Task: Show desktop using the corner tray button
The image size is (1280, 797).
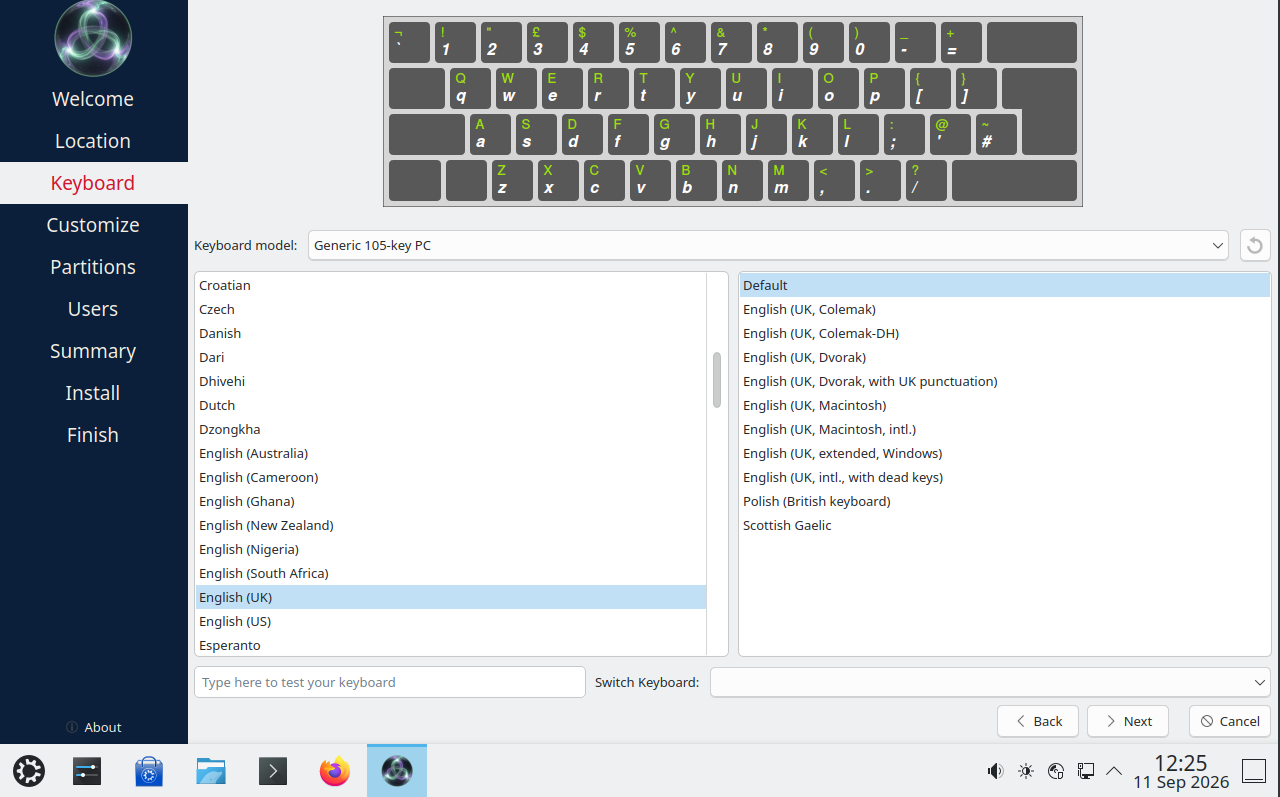Action: coord(1254,771)
